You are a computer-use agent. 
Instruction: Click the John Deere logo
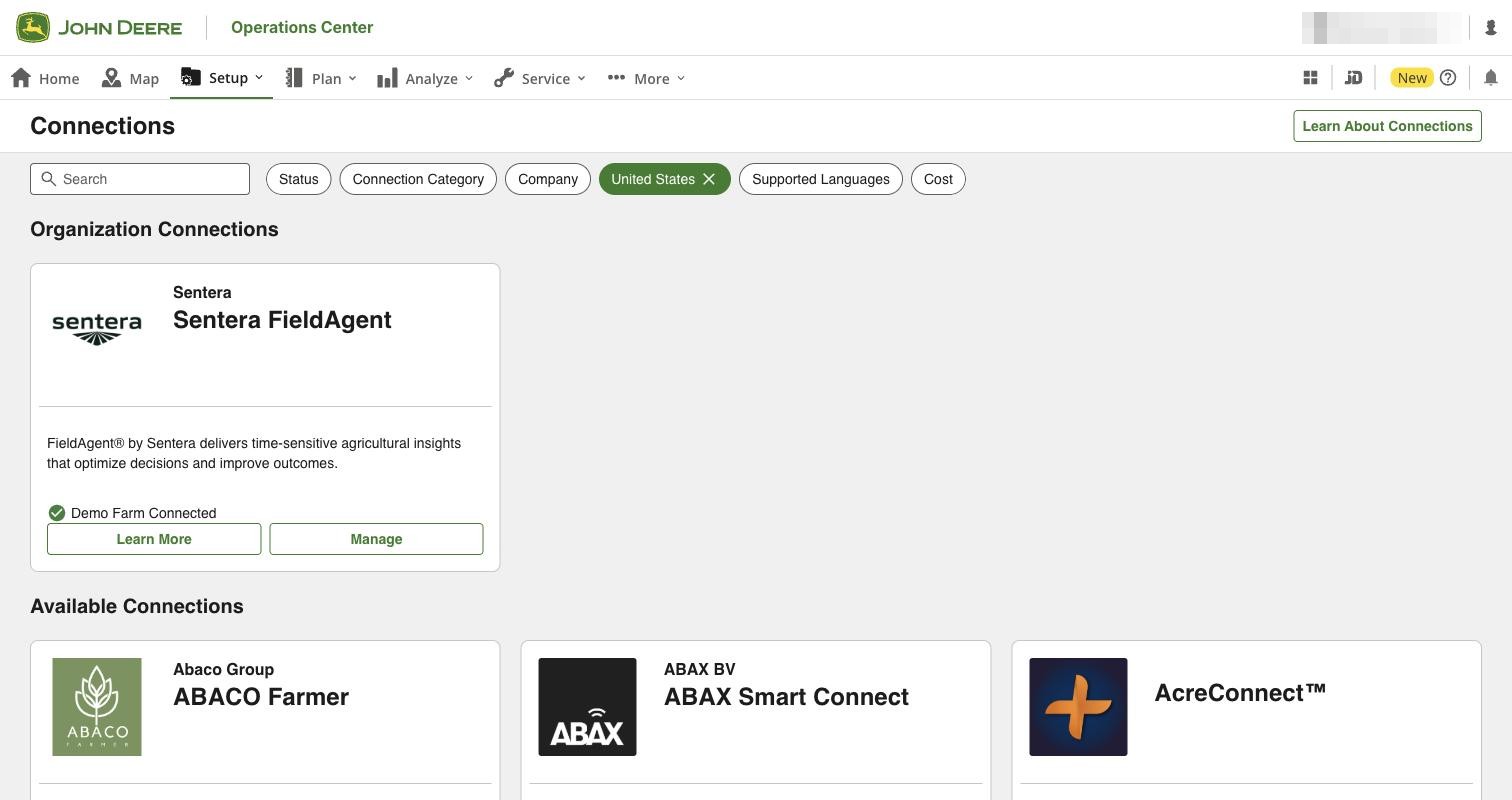(99, 27)
